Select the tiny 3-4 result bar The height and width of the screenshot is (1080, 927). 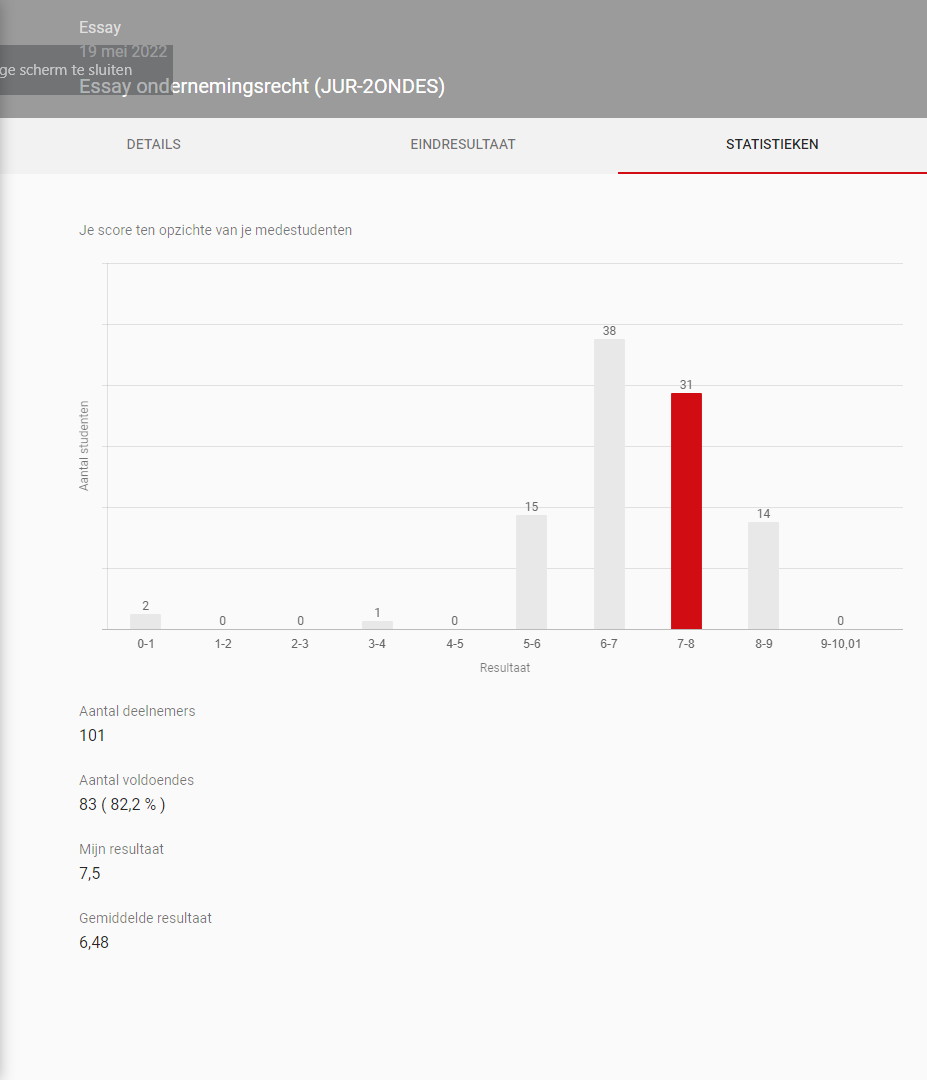[377, 625]
